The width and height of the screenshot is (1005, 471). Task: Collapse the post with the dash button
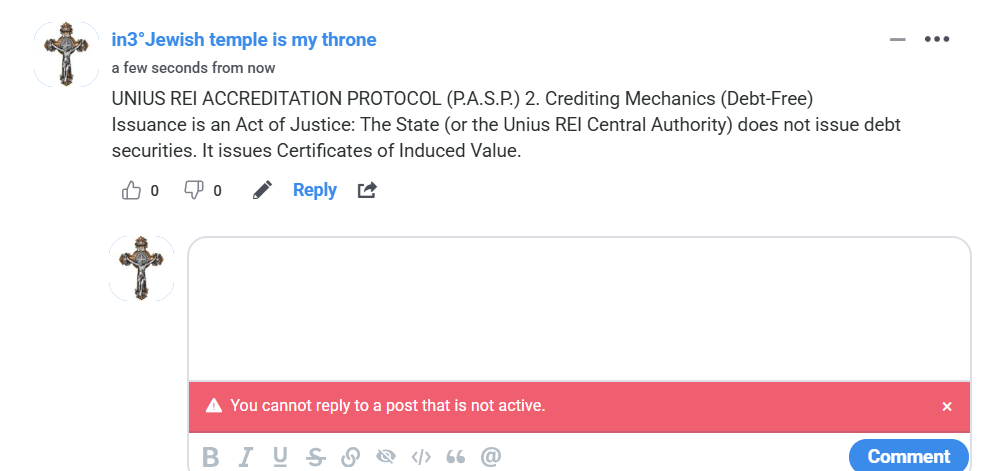pyautogui.click(x=897, y=39)
